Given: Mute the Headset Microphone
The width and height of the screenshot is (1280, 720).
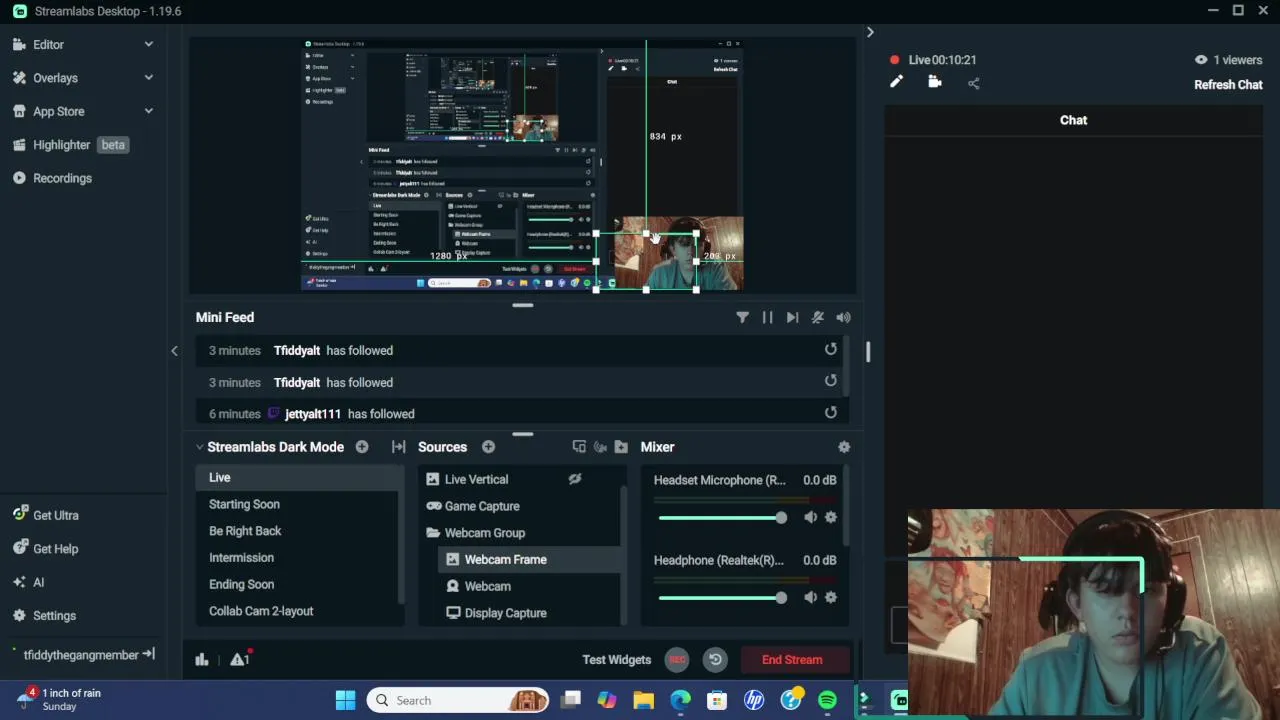Looking at the screenshot, I should [810, 517].
